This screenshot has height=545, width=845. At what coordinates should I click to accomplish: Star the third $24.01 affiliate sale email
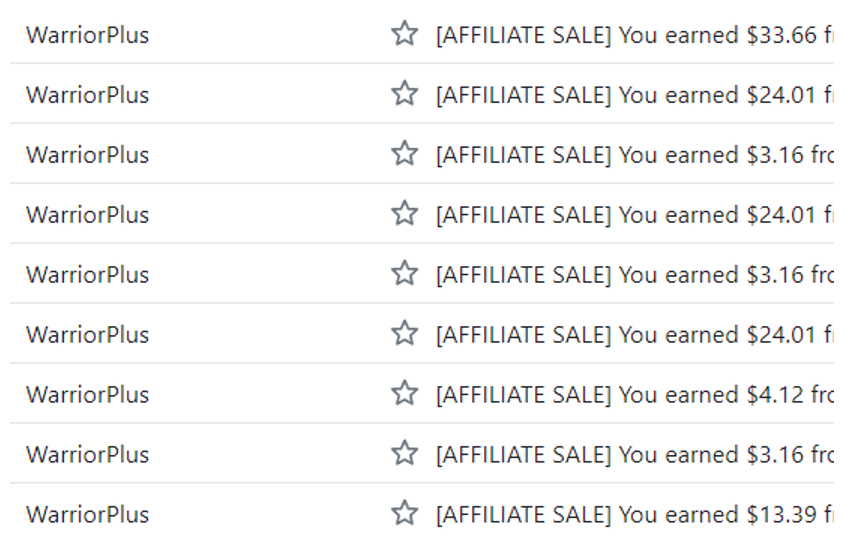(404, 334)
